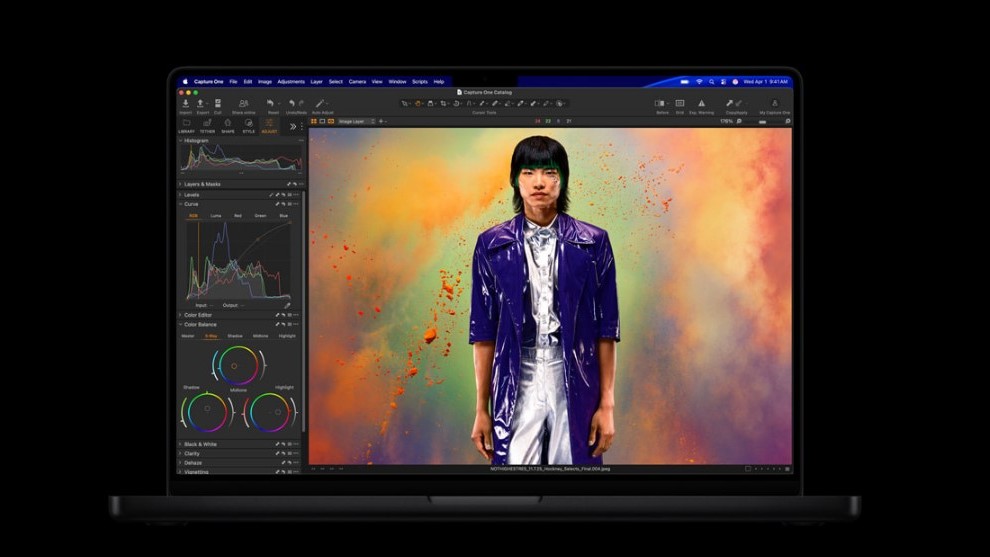Viewport: 990px width, 557px height.
Task: Click the Highlight color wheel
Action: (270, 412)
